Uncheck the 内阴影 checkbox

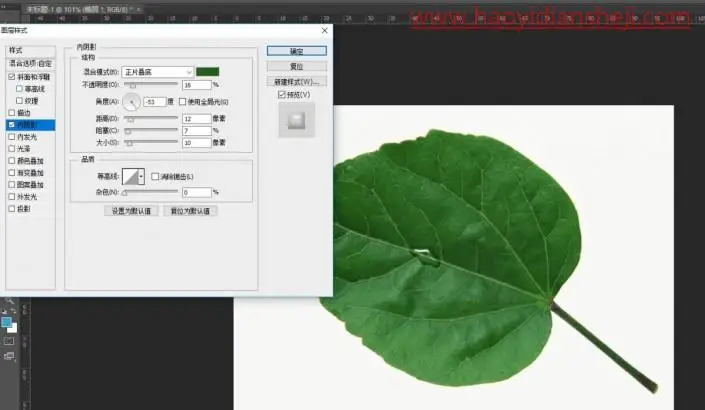12,125
